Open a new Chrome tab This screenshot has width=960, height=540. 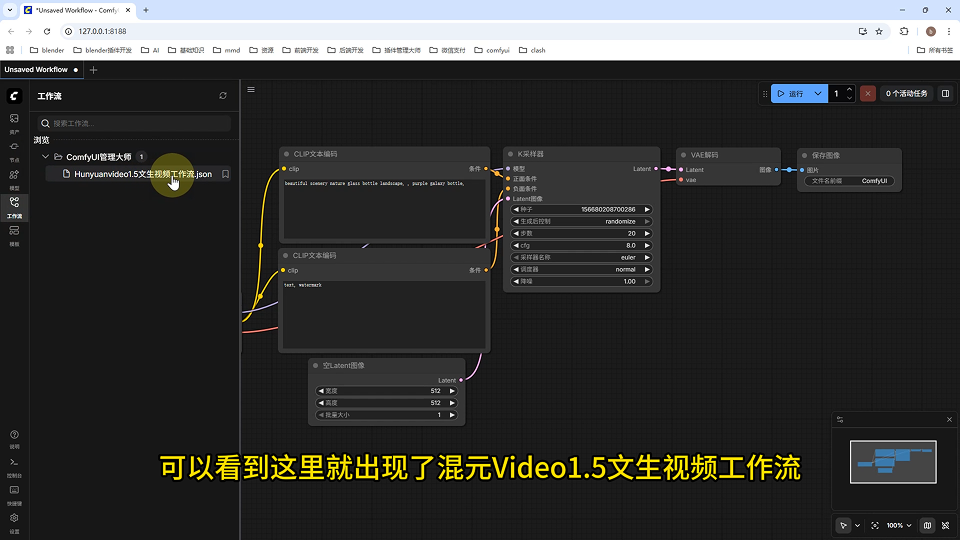click(146, 10)
